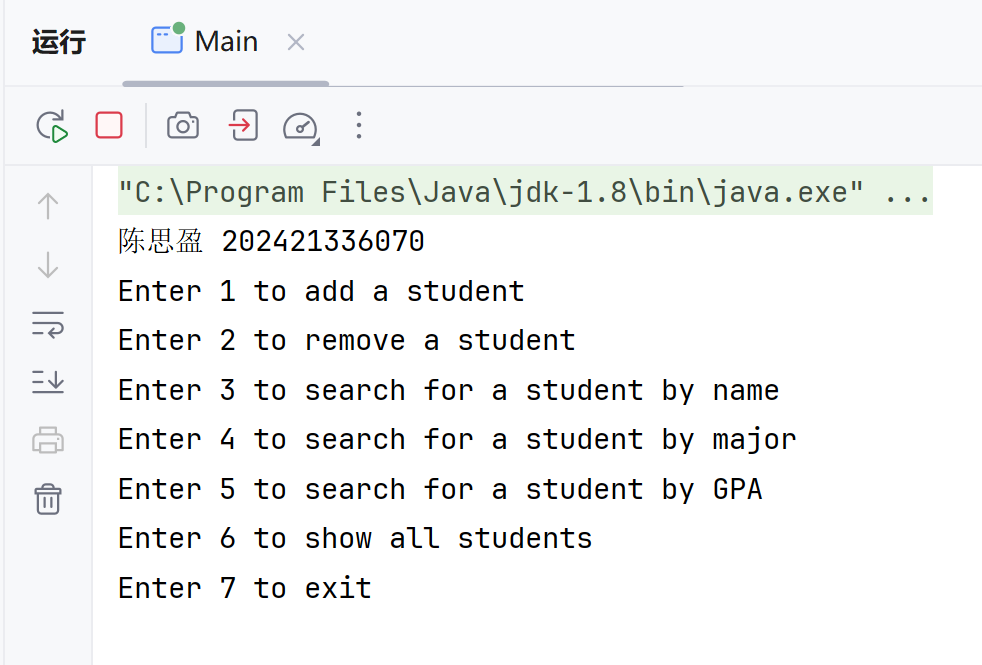This screenshot has height=665, width=982.
Task: Expand the folded java.exe command line
Action: pos(908,191)
